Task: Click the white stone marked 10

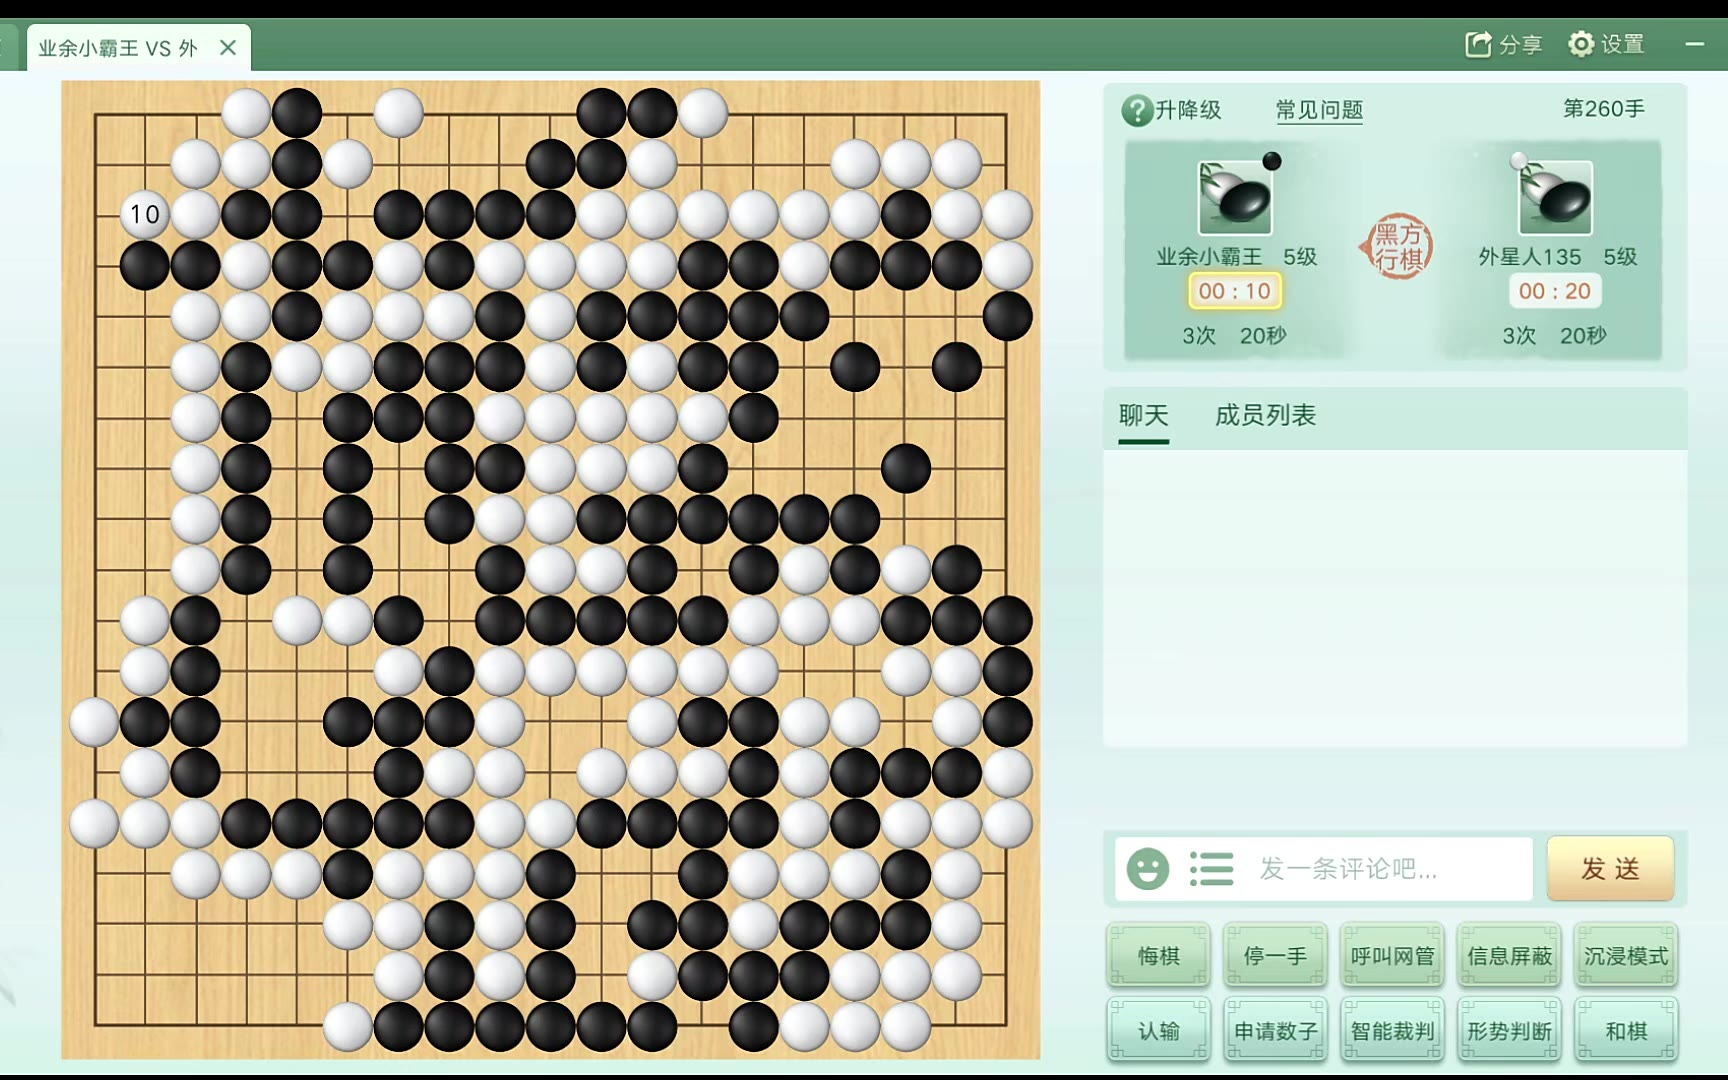Action: click(144, 214)
